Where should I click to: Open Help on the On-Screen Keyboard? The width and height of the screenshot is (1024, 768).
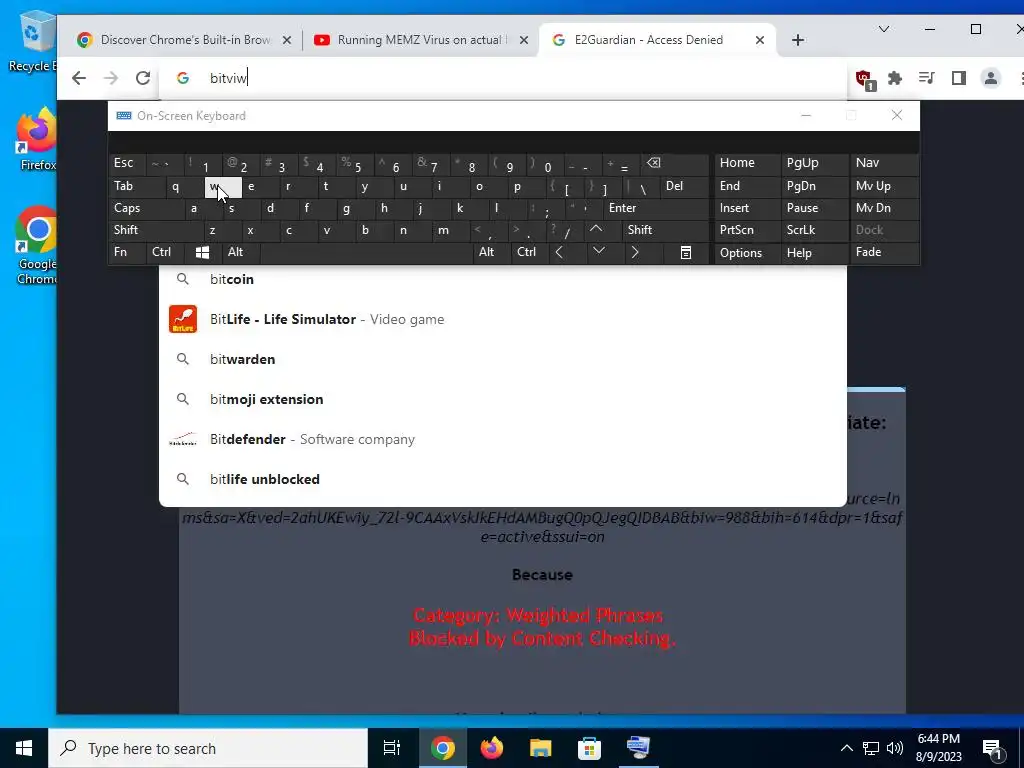coord(814,253)
